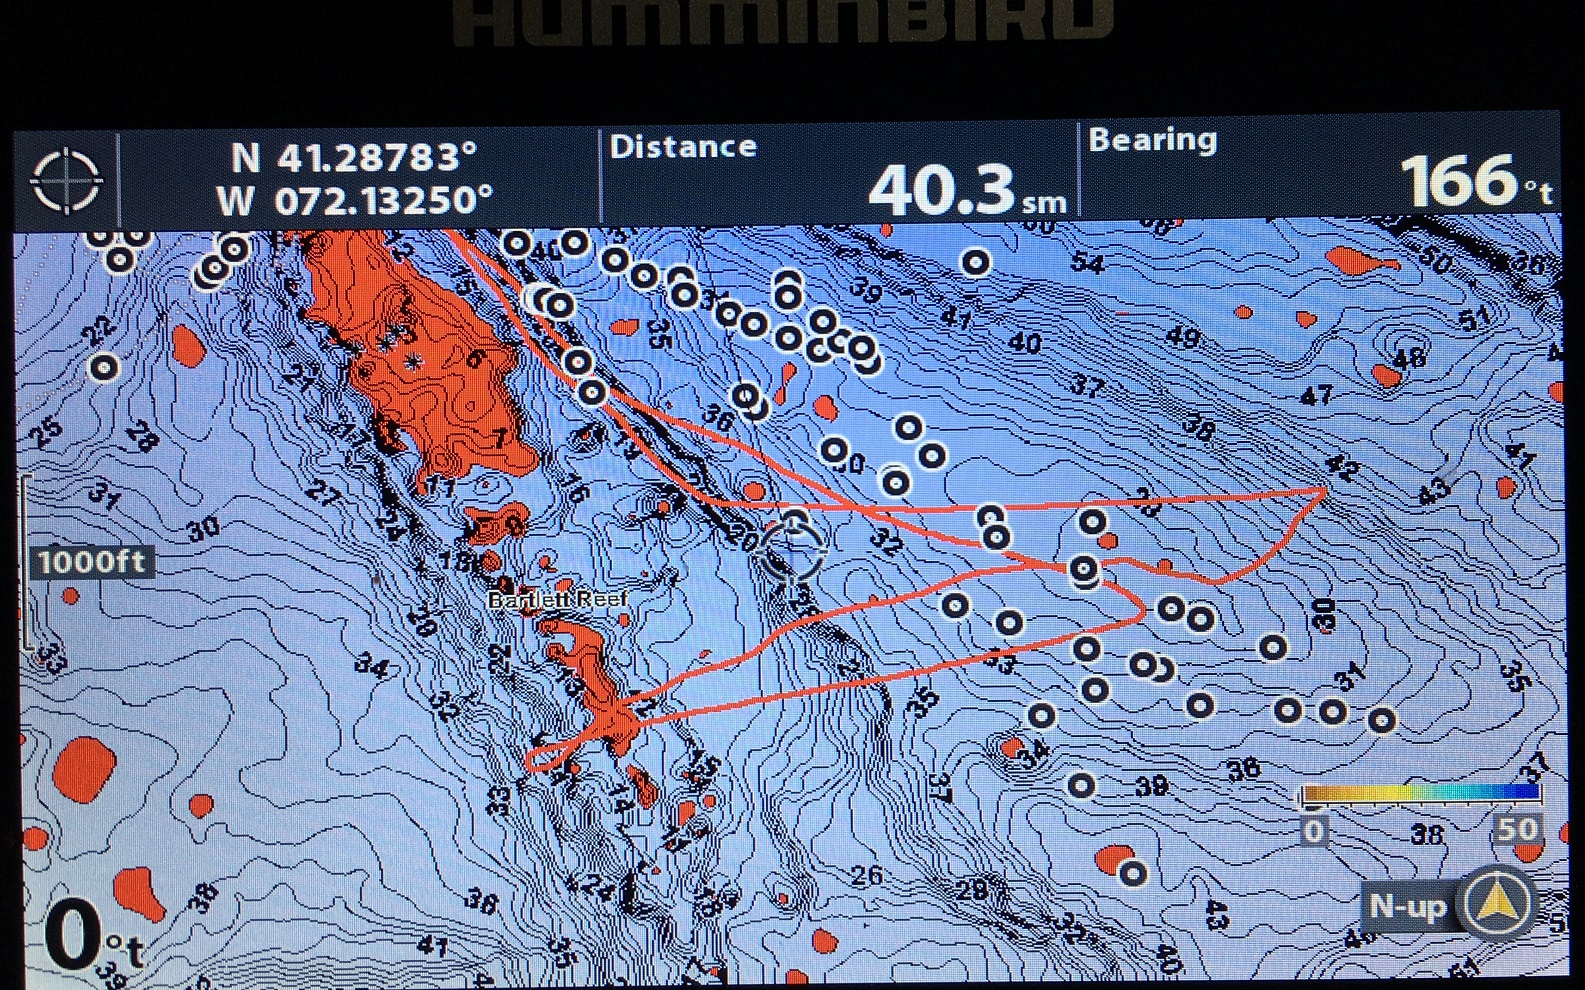Choose the waypoint just left of depth 39
Image resolution: width=1585 pixels, height=990 pixels.
point(1081,786)
